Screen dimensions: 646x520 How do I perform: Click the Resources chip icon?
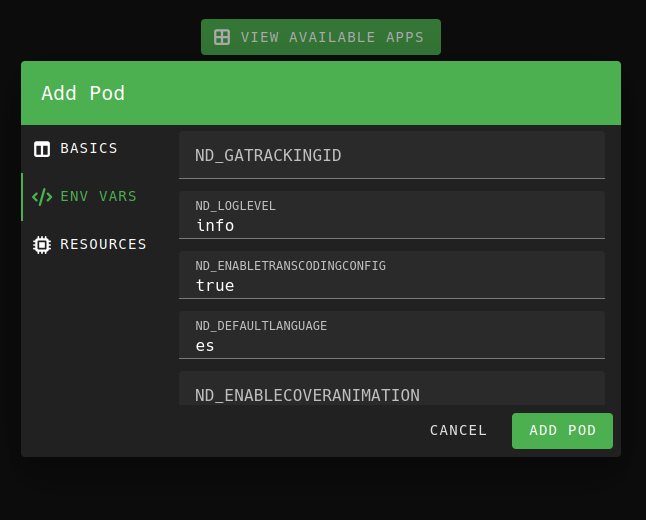42,245
